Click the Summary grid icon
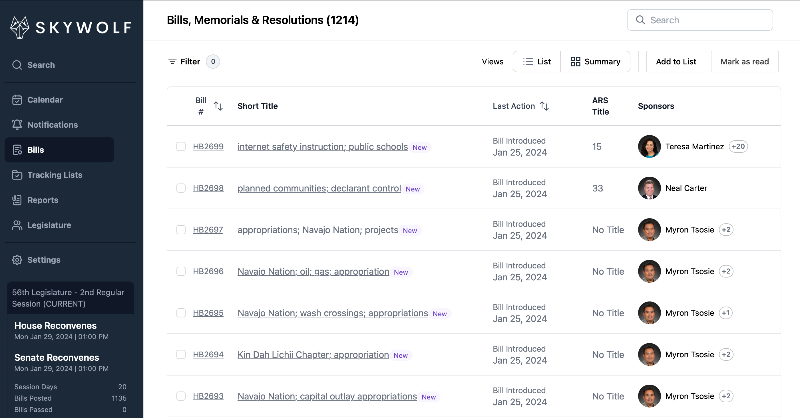This screenshot has width=800, height=418. 576,62
